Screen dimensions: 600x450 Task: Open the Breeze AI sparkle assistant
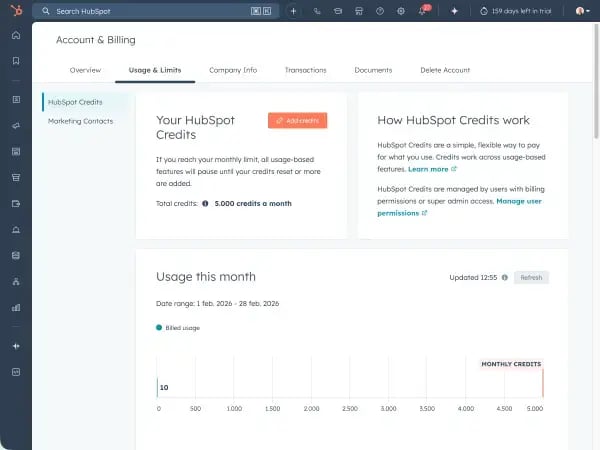pyautogui.click(x=454, y=11)
